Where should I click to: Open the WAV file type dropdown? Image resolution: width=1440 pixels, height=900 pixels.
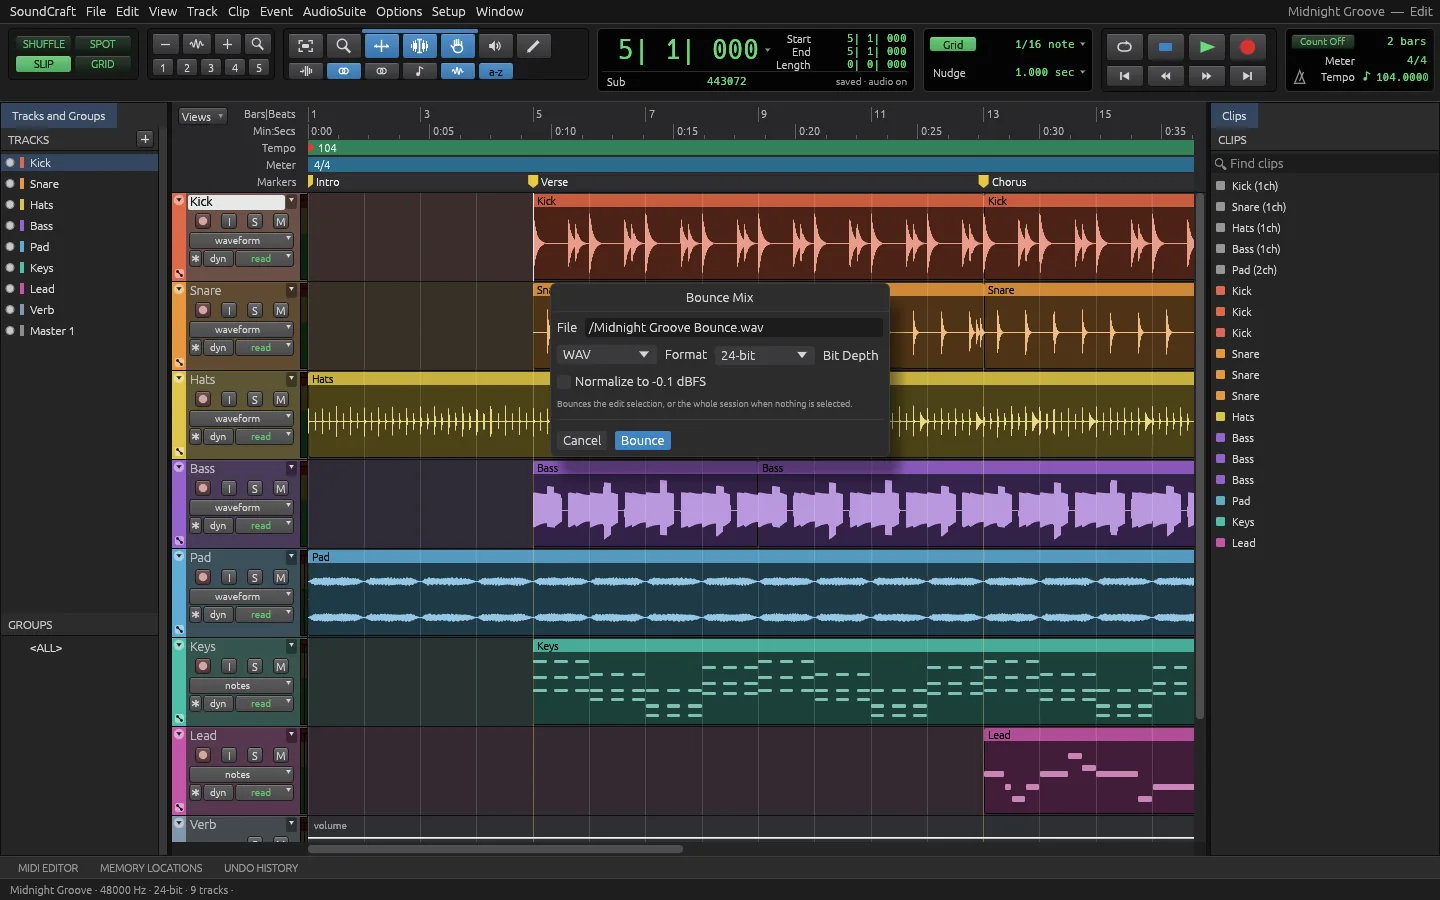(606, 355)
